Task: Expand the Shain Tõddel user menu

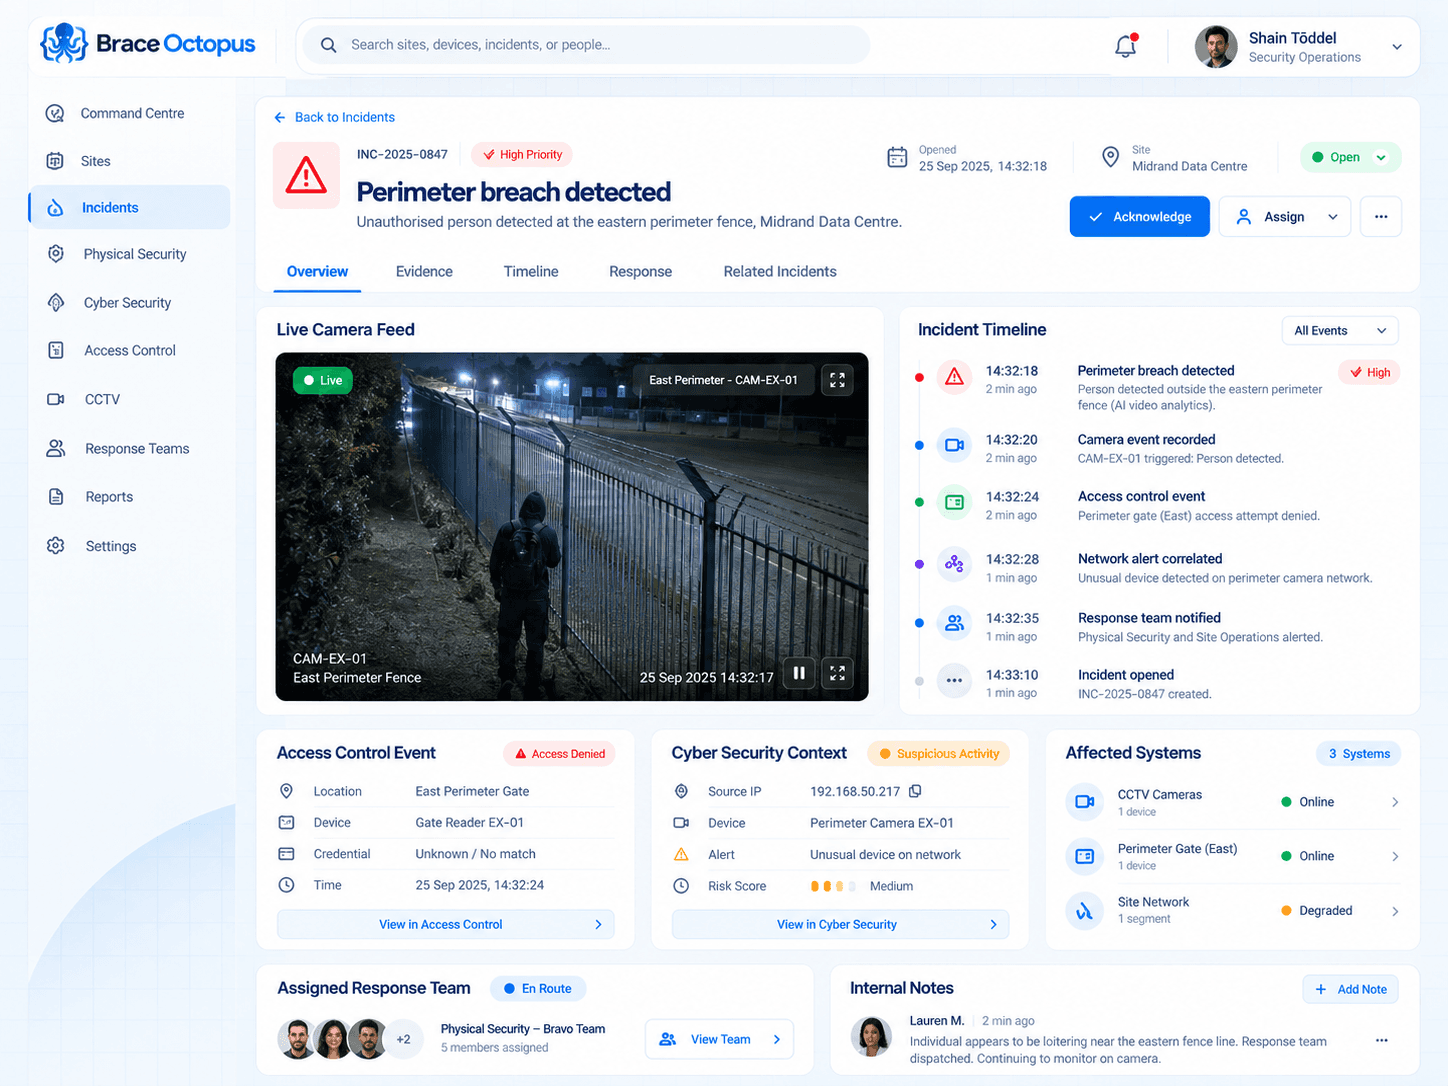Action: point(1397,47)
